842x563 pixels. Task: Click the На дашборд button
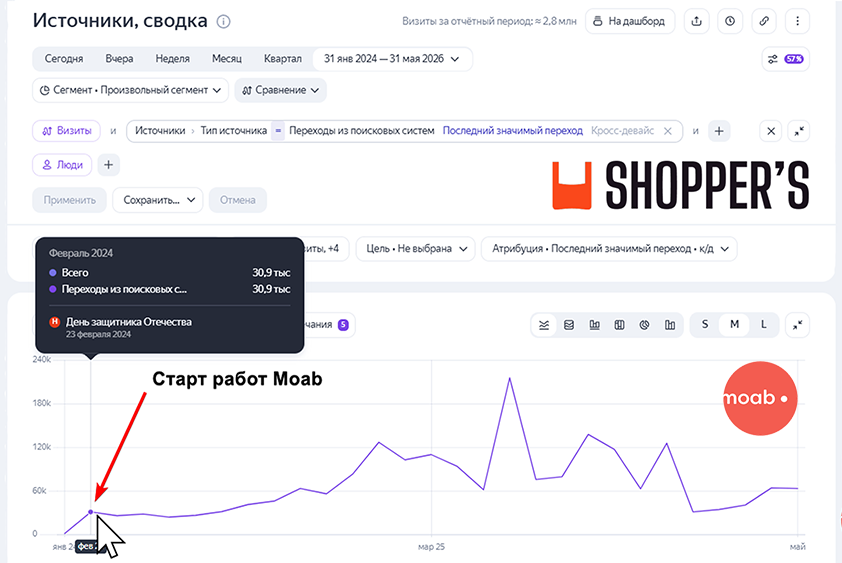629,21
